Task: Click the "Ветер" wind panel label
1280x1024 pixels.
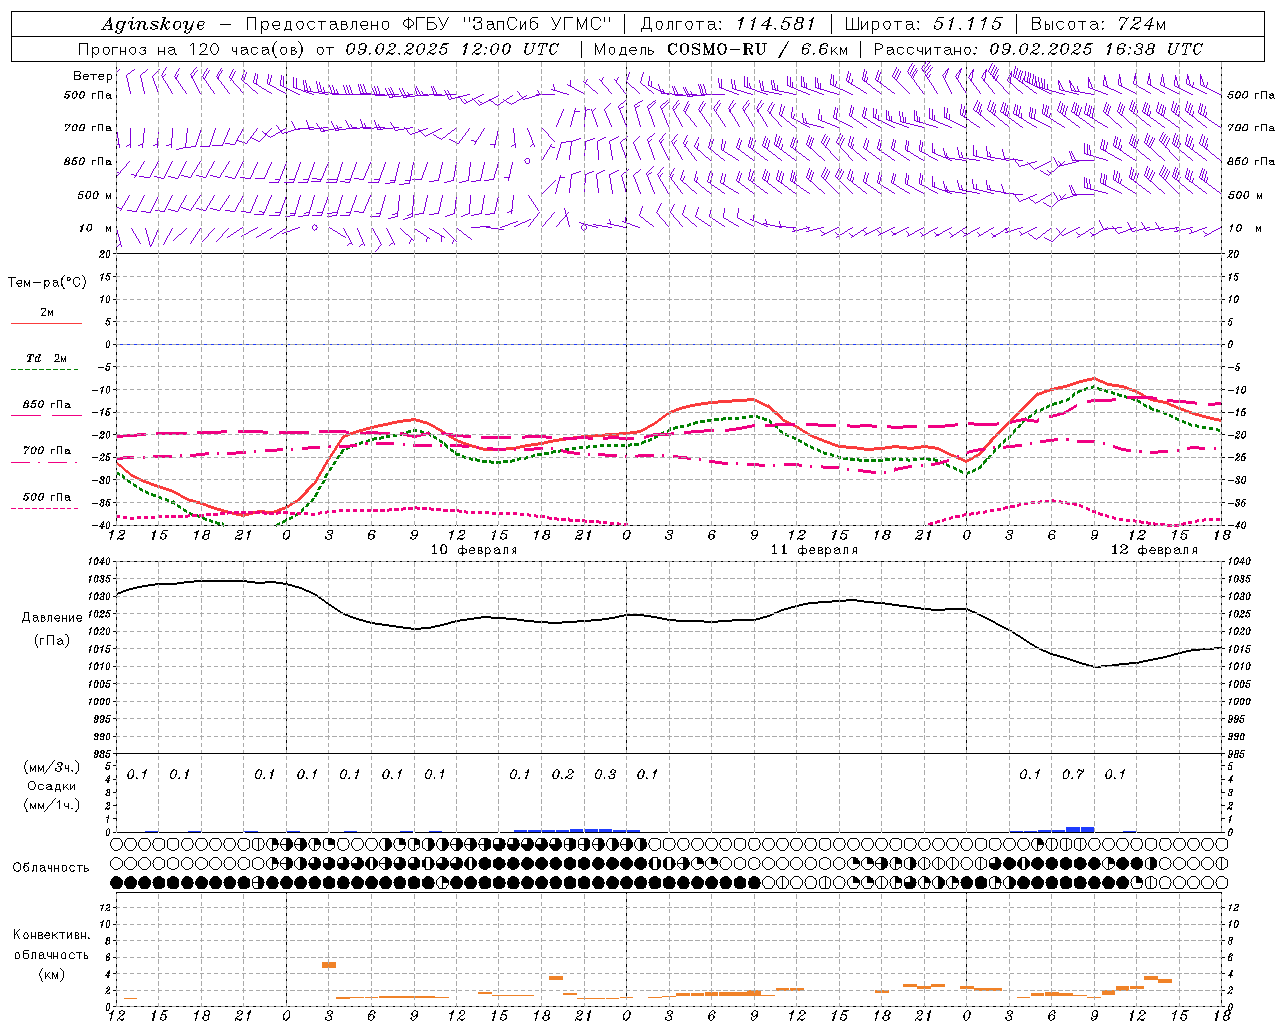Action: click(92, 76)
